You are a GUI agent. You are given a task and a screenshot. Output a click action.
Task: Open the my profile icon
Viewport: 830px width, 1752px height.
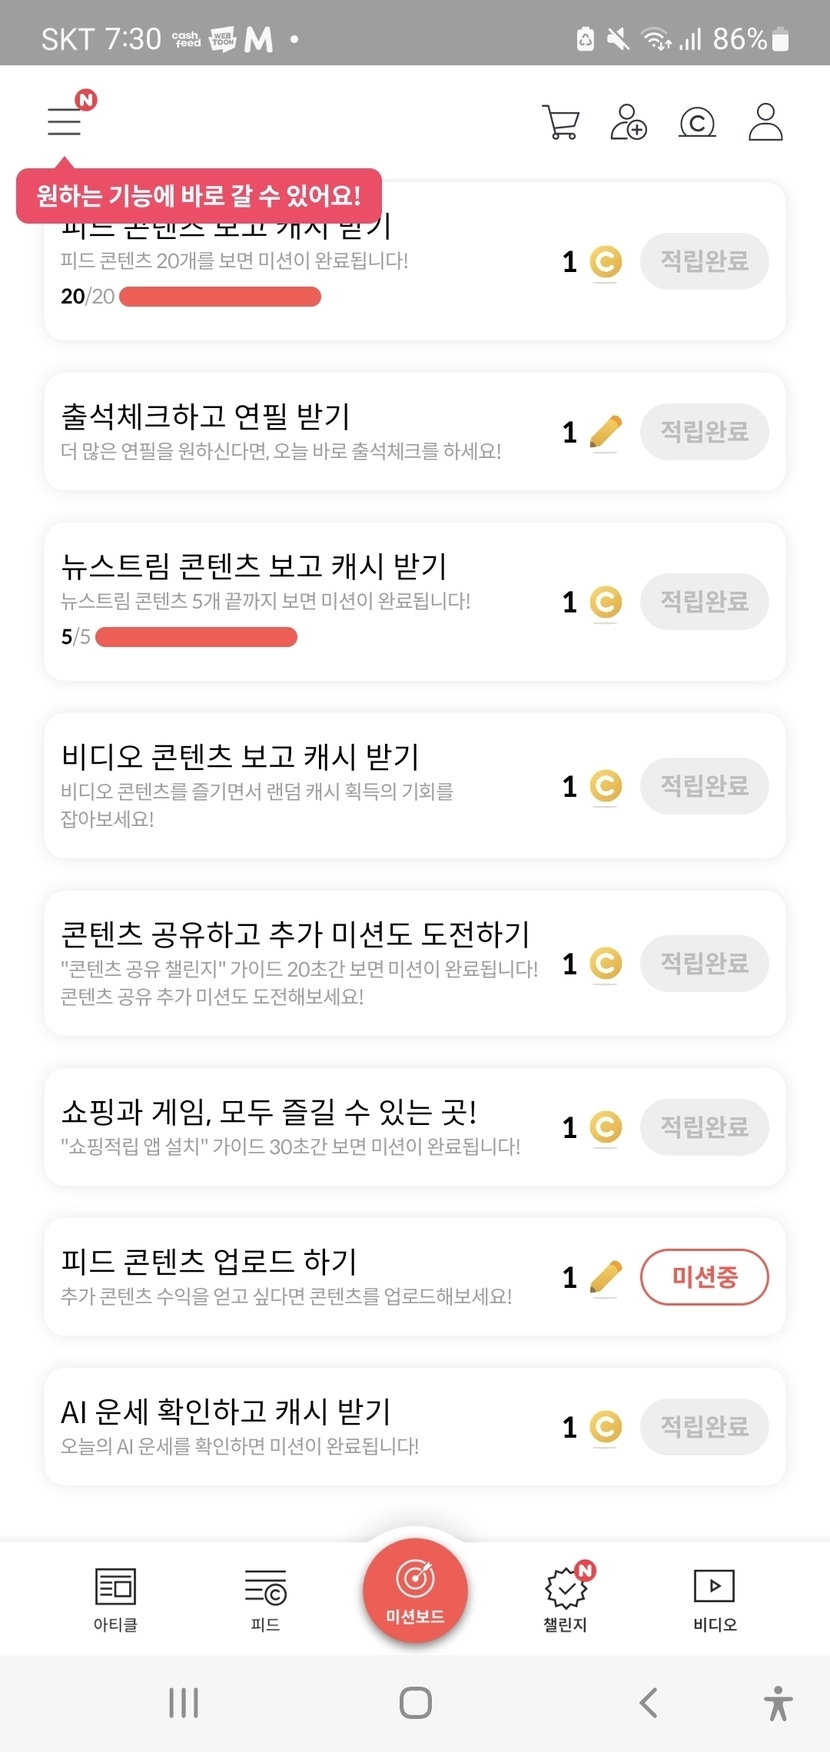click(765, 122)
